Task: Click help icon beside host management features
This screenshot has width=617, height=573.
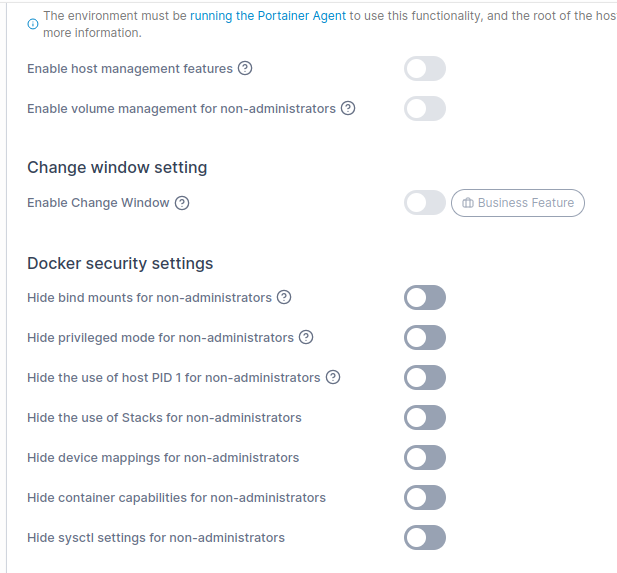Action: pyautogui.click(x=245, y=69)
